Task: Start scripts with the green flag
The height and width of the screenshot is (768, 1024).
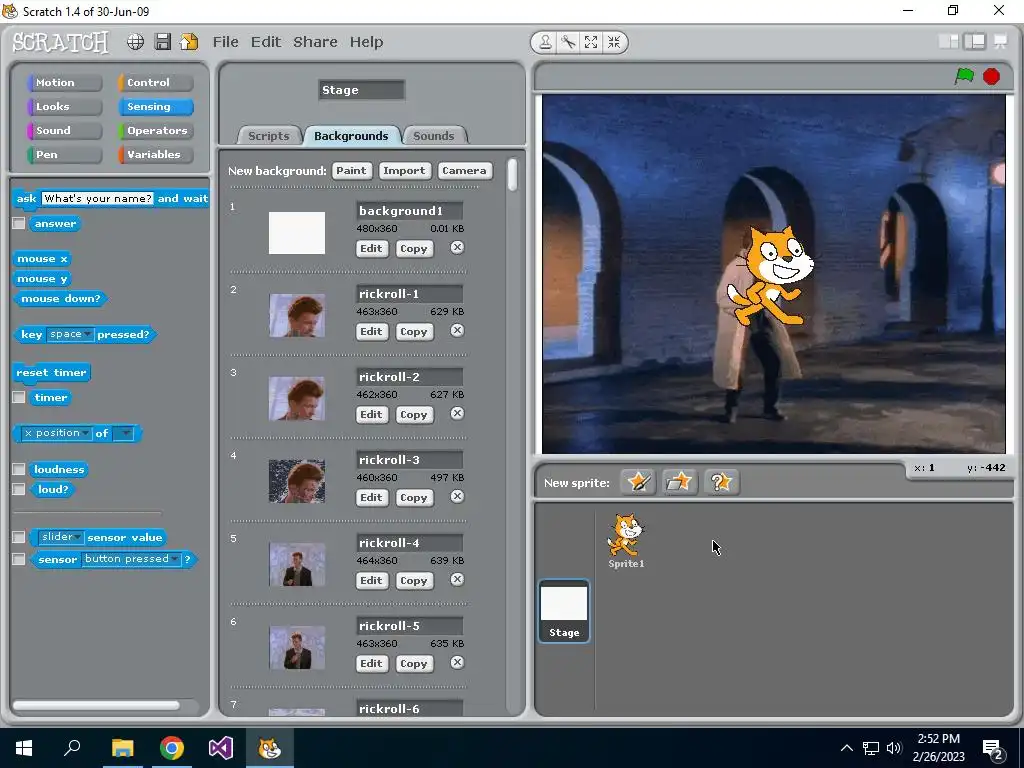Action: click(964, 76)
